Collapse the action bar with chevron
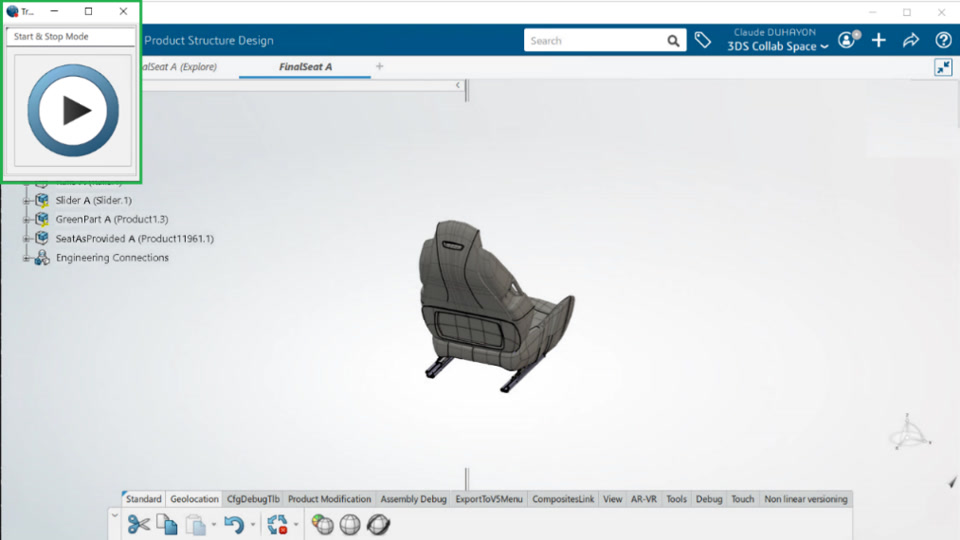Screen dimensions: 960x540 tap(114, 516)
